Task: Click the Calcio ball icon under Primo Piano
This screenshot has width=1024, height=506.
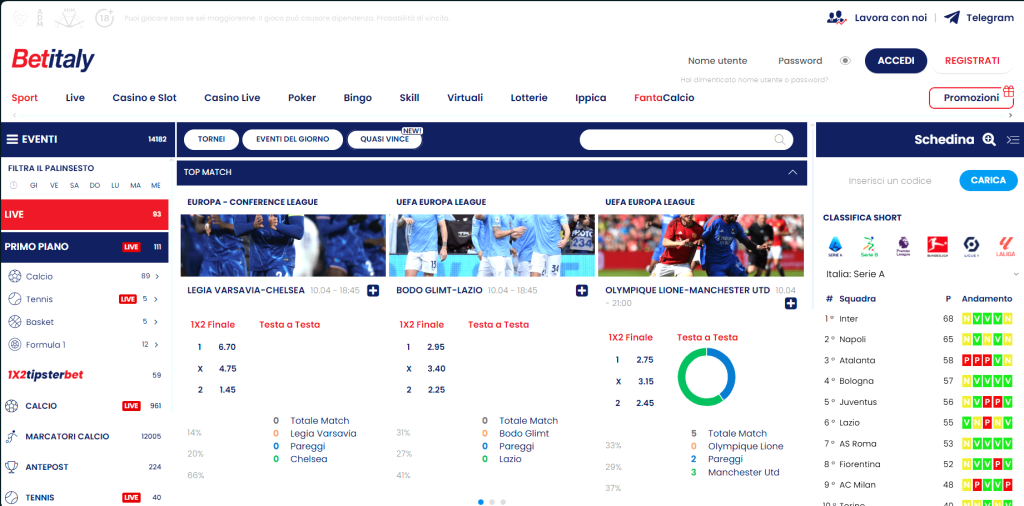Action: point(14,276)
